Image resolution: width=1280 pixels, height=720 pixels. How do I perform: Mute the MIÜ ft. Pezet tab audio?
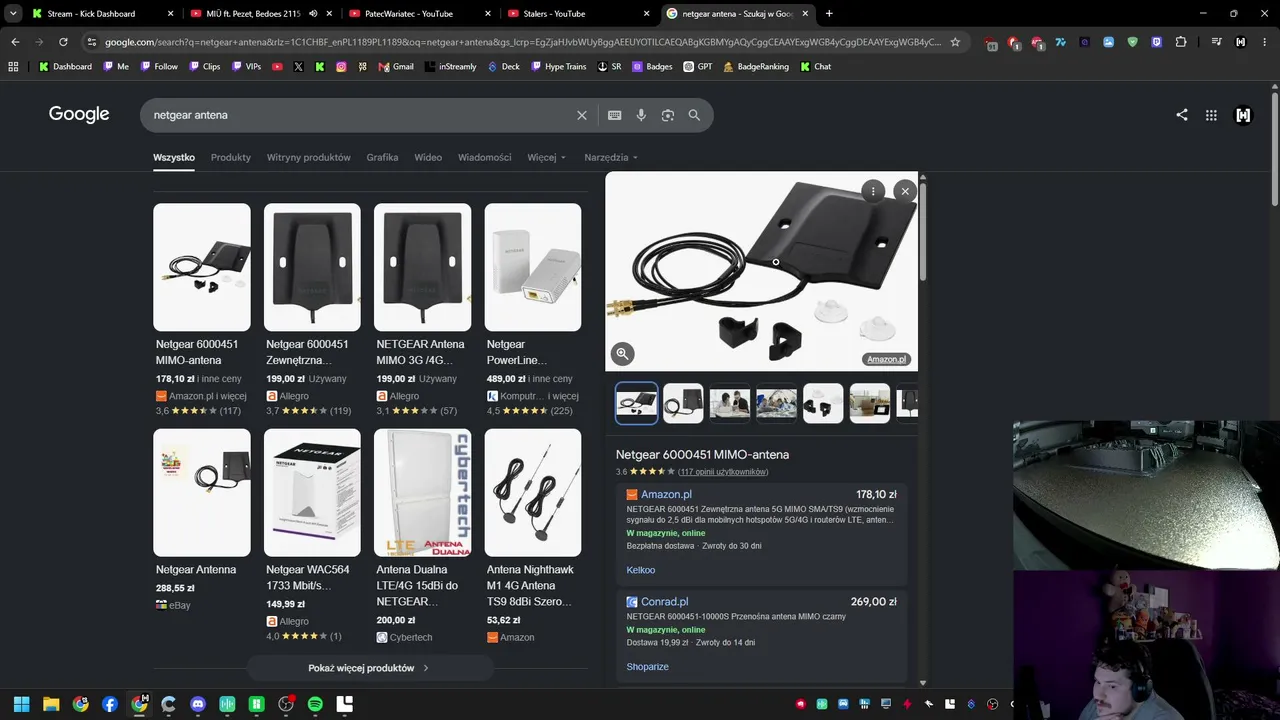click(314, 14)
